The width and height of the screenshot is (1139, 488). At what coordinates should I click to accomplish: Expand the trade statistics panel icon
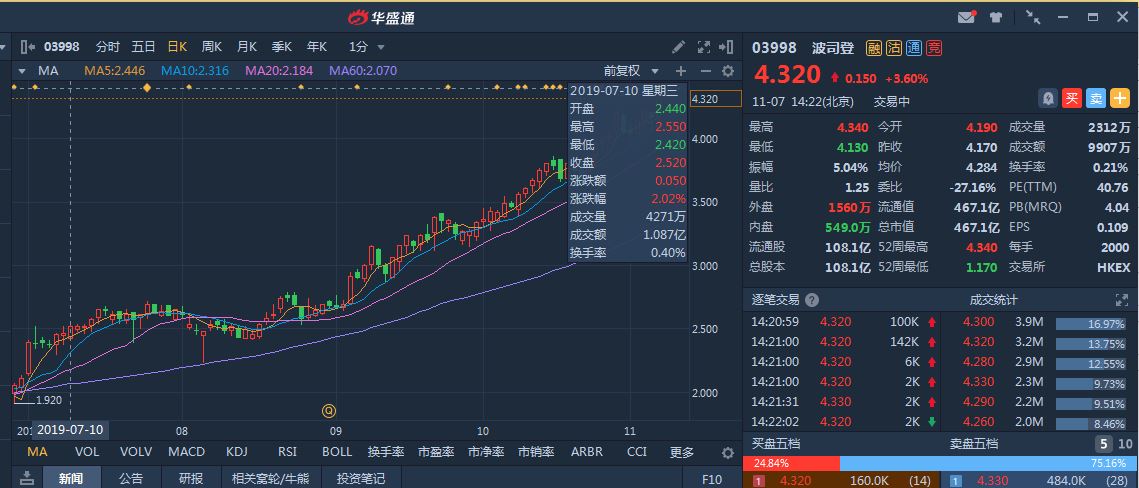pyautogui.click(x=1121, y=300)
